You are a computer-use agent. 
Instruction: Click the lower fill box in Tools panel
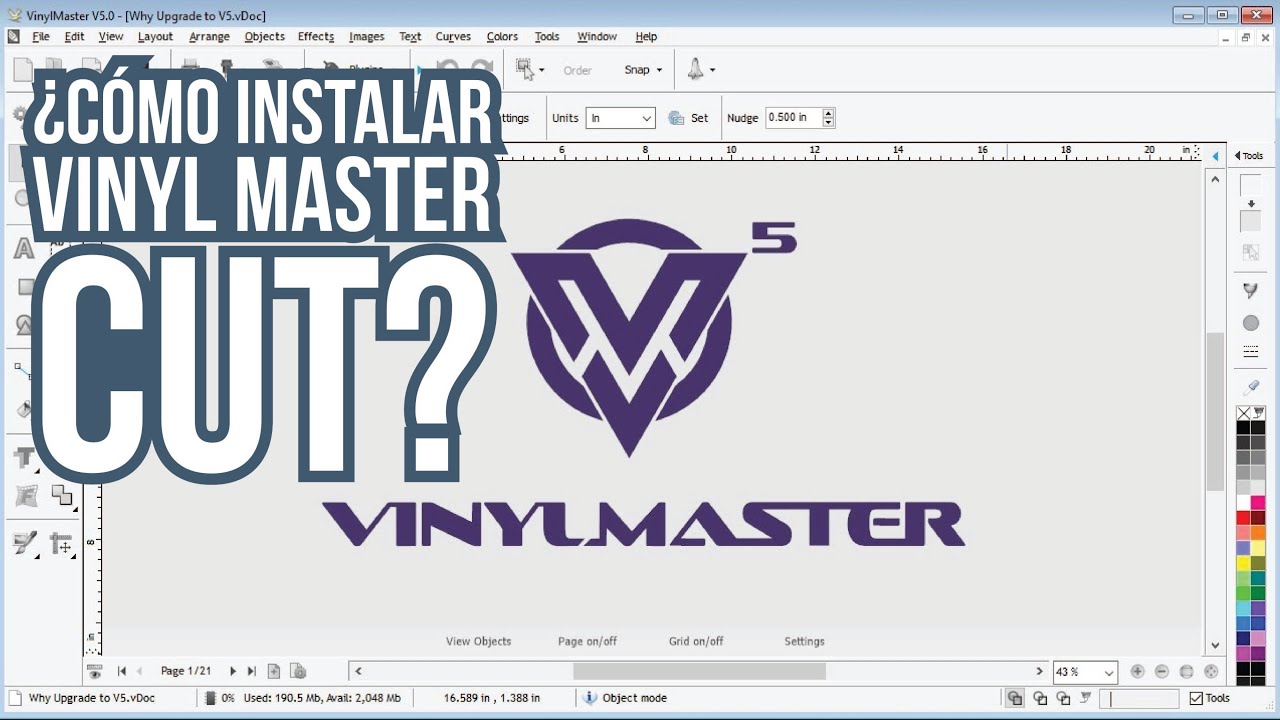click(x=1251, y=221)
